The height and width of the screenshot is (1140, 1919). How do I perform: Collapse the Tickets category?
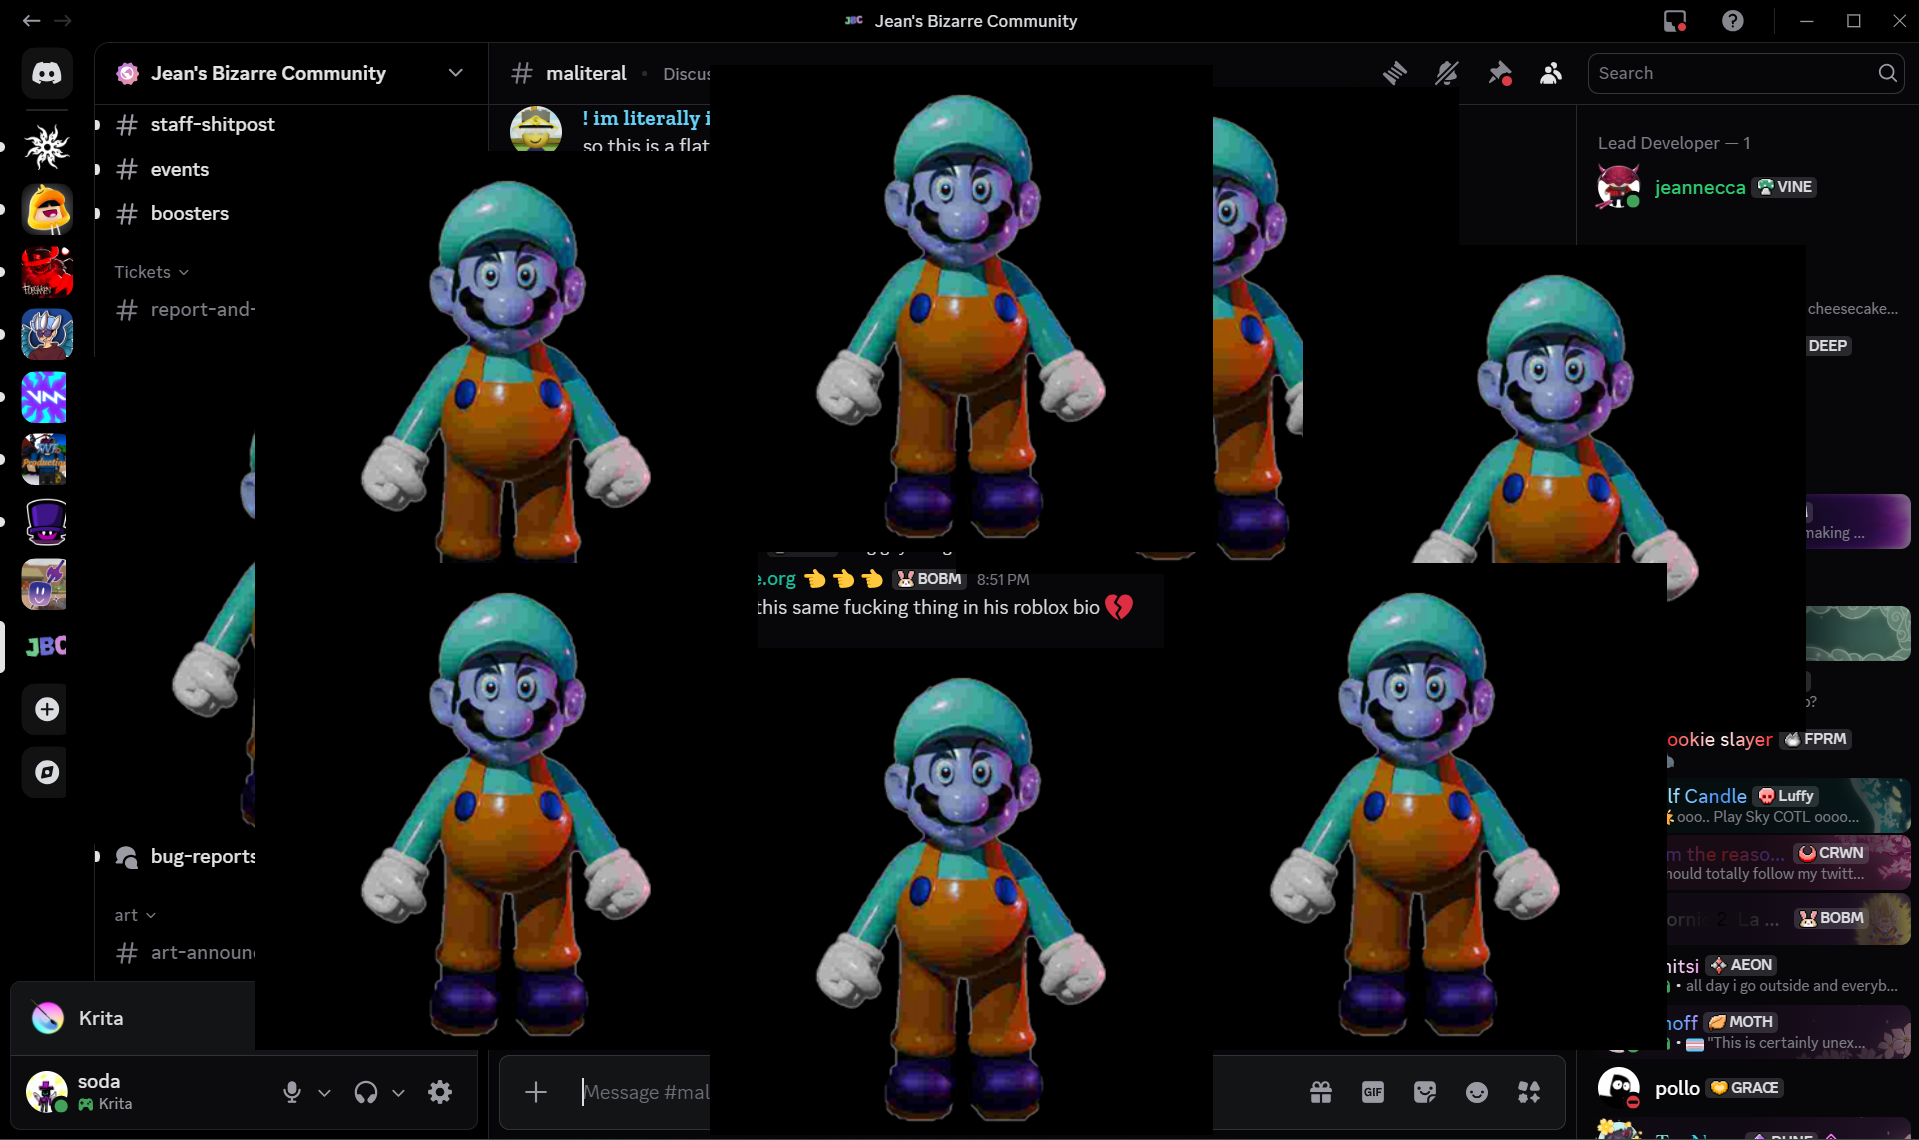click(152, 272)
